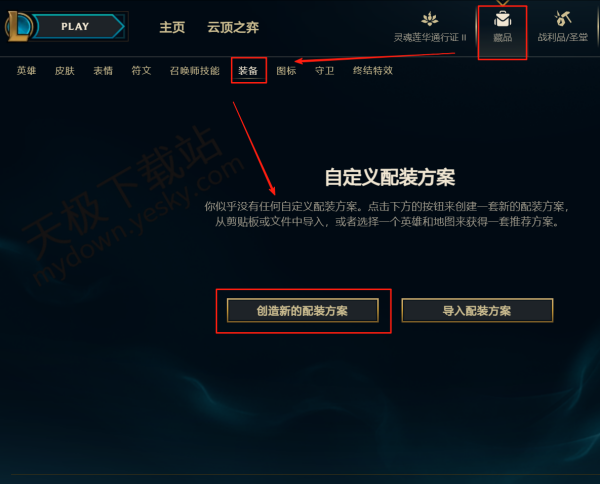The image size is (600, 484).
Task: Select the 表情 sub-tab
Action: coord(103,71)
